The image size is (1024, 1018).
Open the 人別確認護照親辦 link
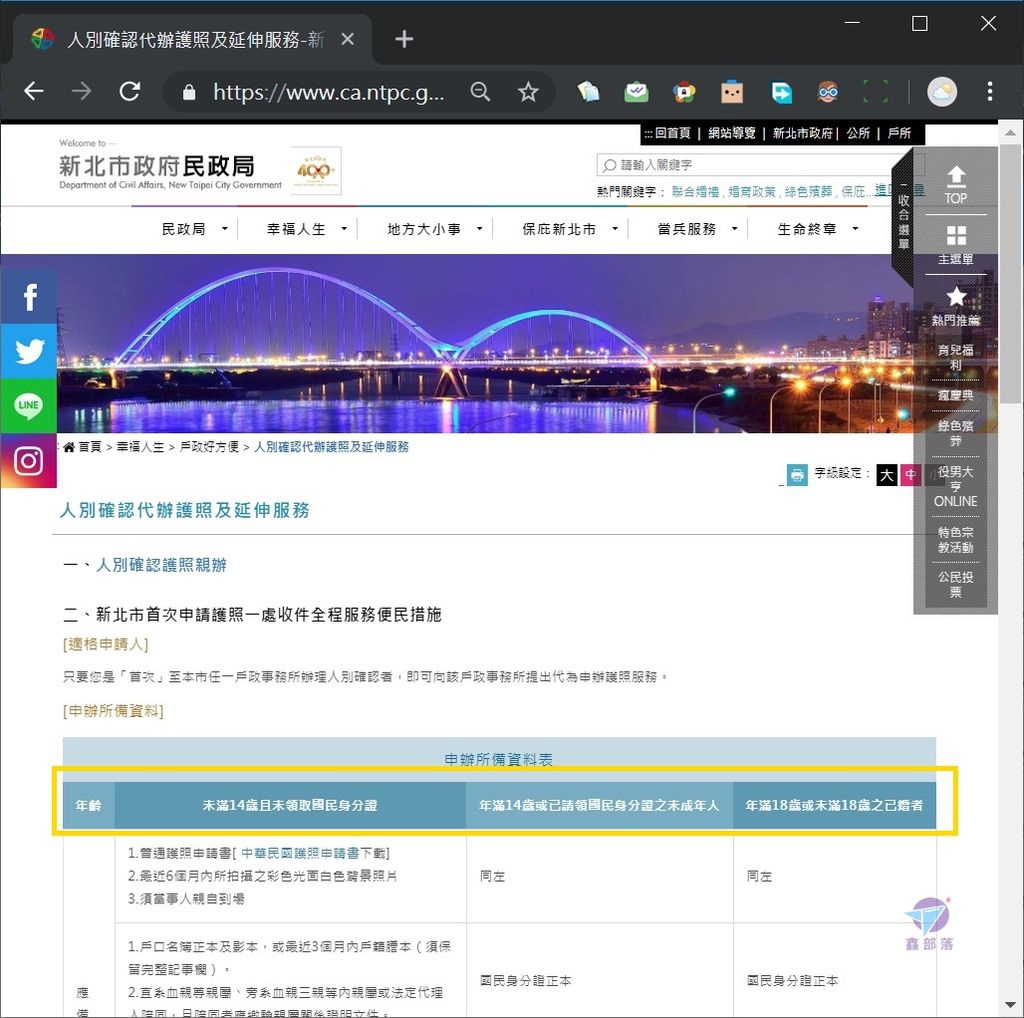tap(161, 565)
